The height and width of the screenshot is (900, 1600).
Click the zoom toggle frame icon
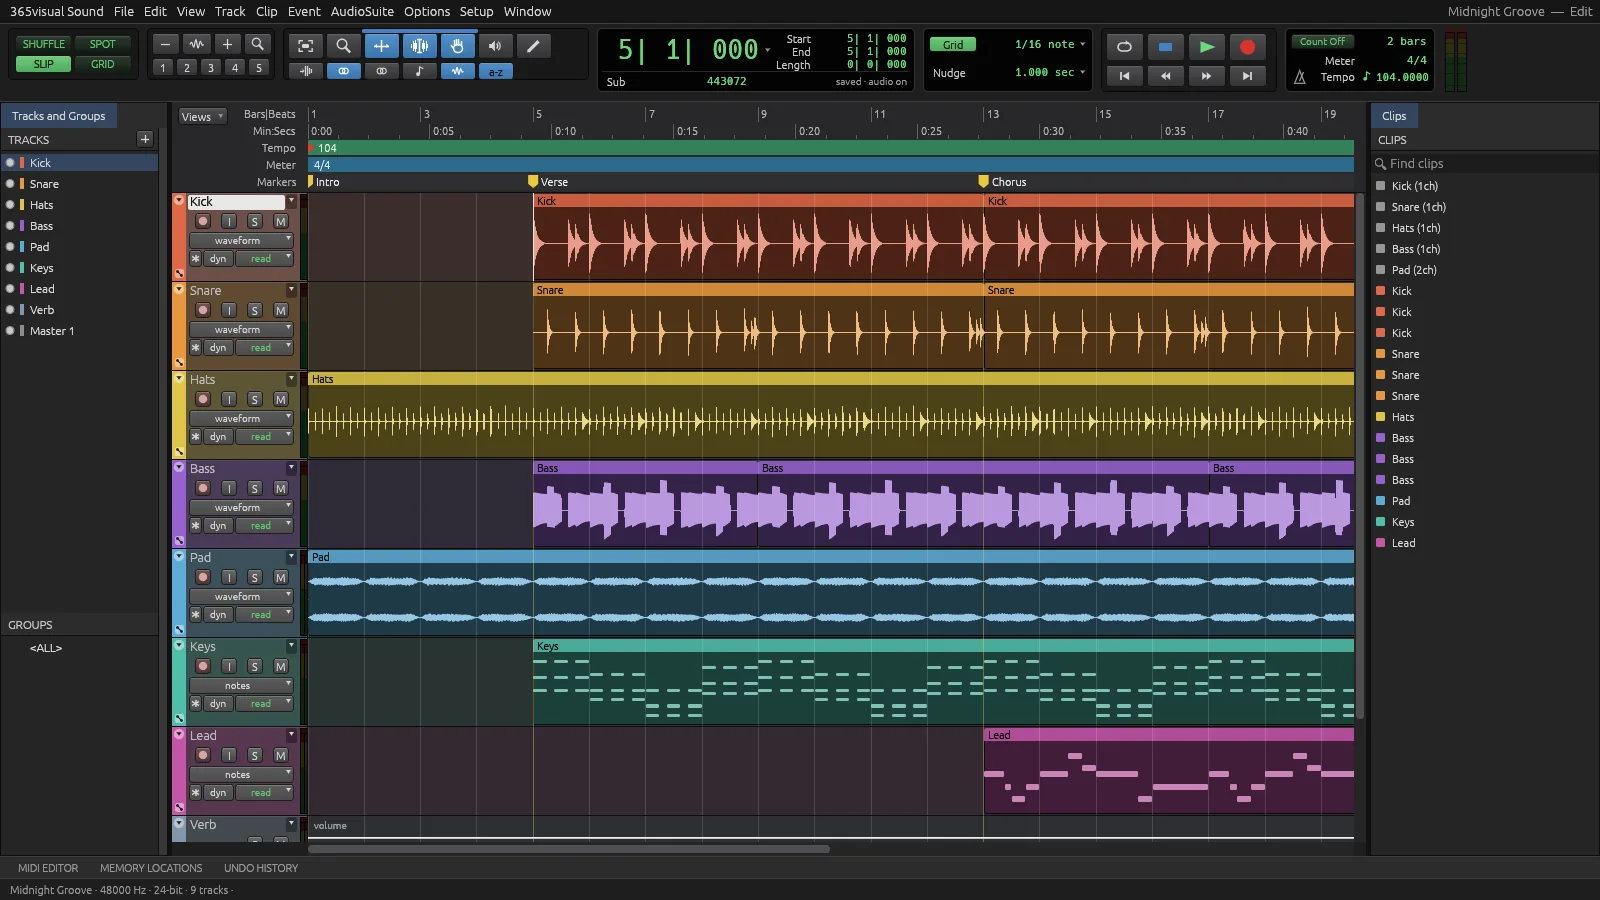coord(305,46)
